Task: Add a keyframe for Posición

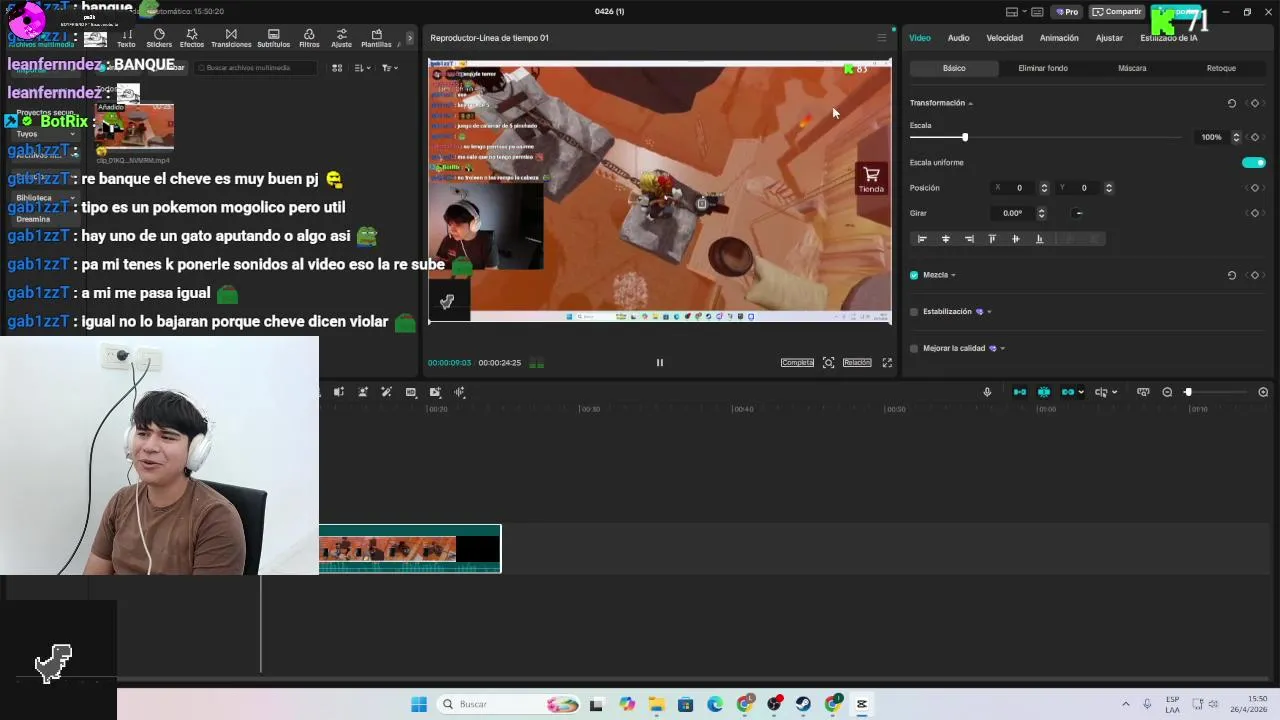Action: 1255,188
